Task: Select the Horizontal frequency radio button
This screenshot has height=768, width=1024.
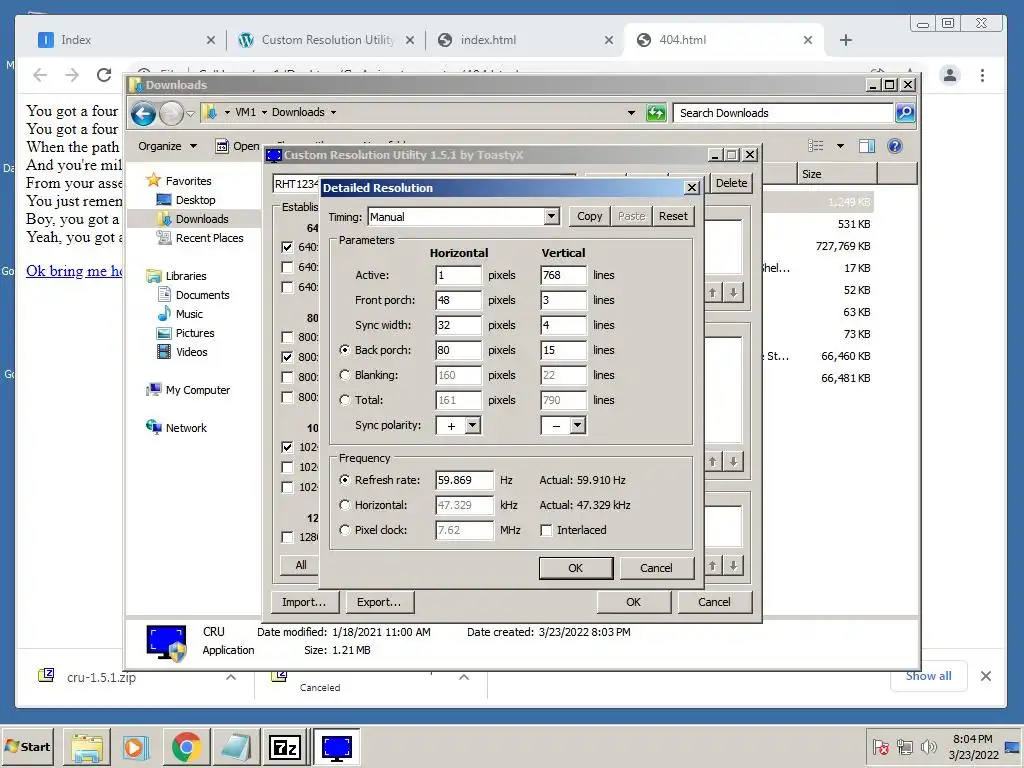Action: pos(345,505)
